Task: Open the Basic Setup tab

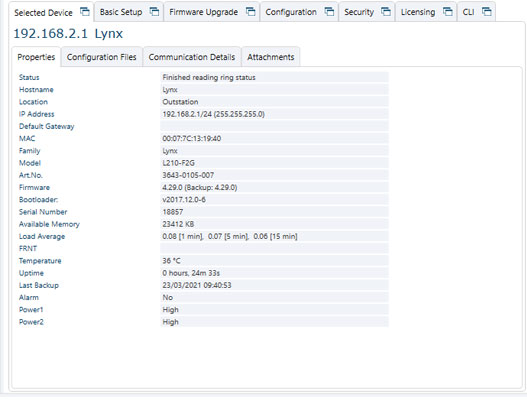Action: click(121, 12)
